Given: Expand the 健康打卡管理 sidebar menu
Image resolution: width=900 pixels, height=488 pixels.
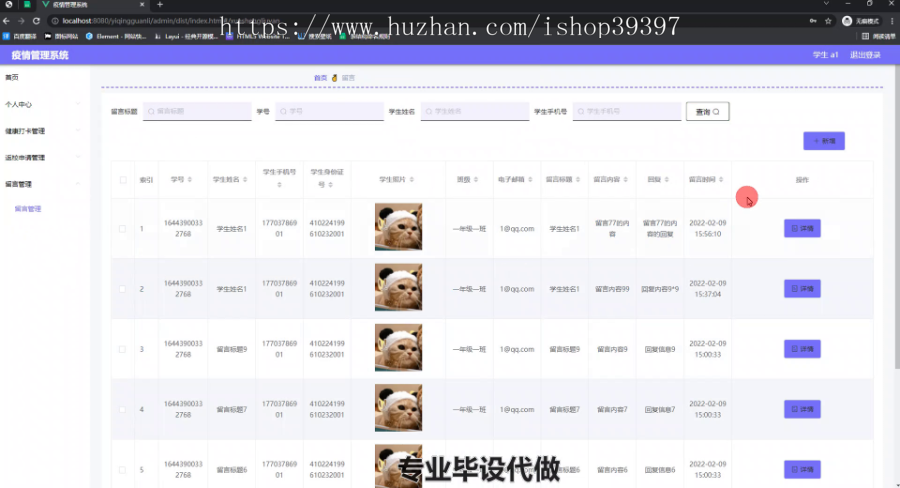Looking at the screenshot, I should [45, 131].
